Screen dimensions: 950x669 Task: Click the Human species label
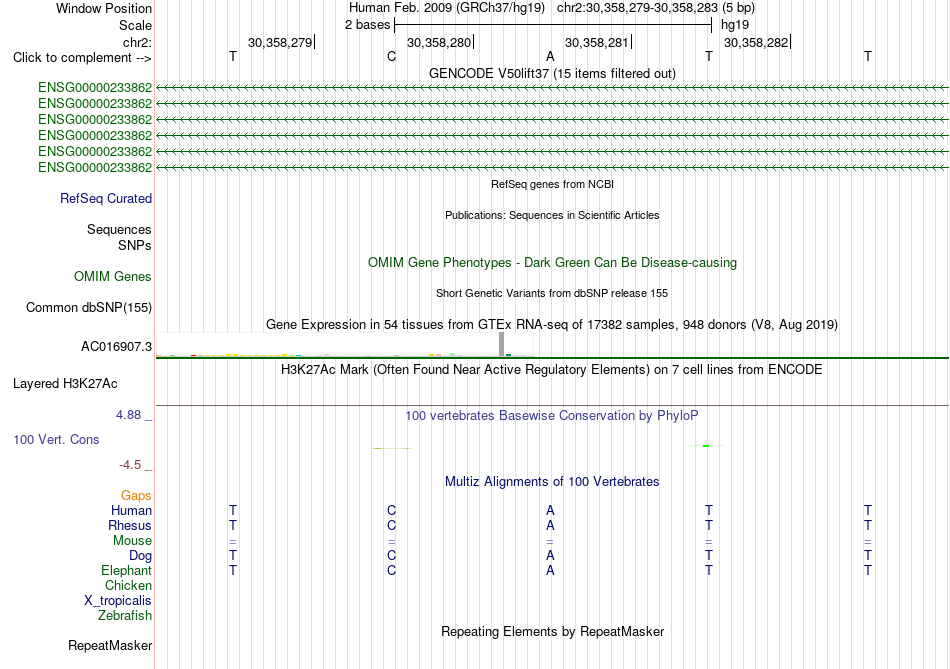[x=131, y=510]
